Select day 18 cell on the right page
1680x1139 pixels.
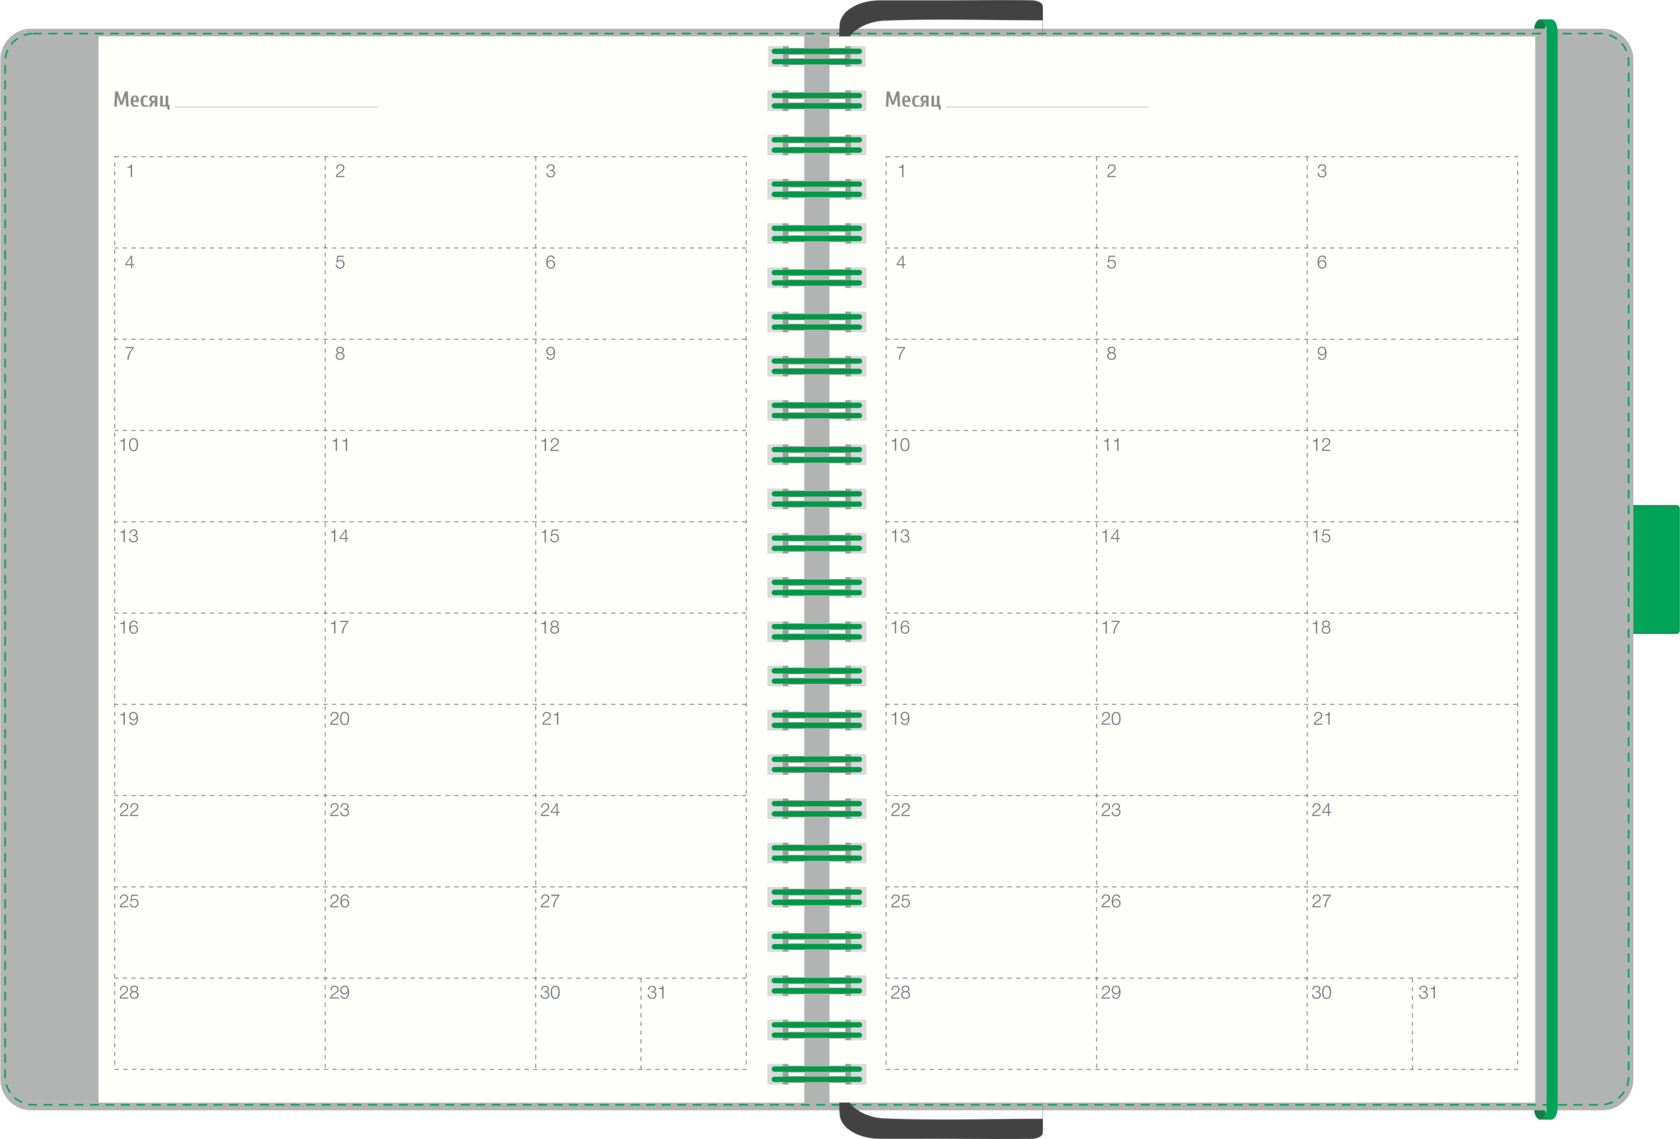coord(1412,659)
